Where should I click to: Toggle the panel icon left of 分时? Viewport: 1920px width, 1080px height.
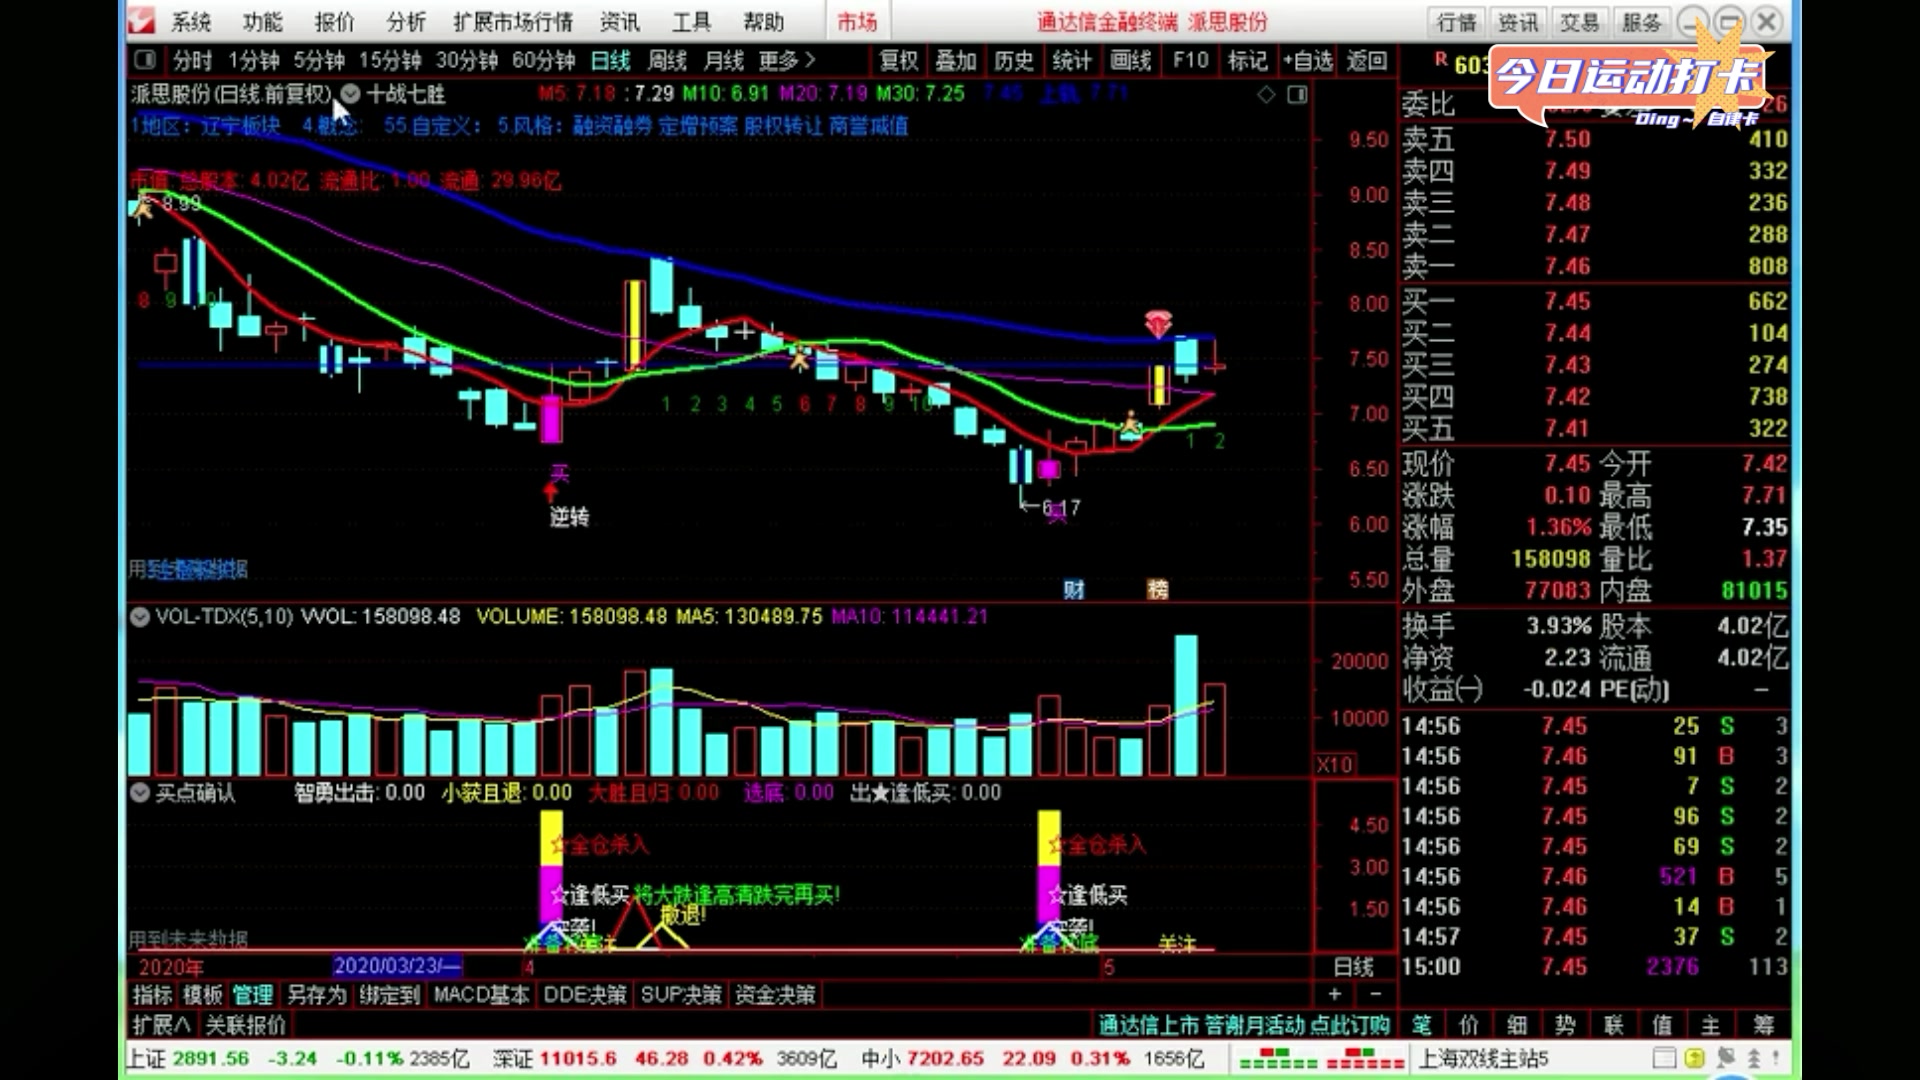(145, 61)
